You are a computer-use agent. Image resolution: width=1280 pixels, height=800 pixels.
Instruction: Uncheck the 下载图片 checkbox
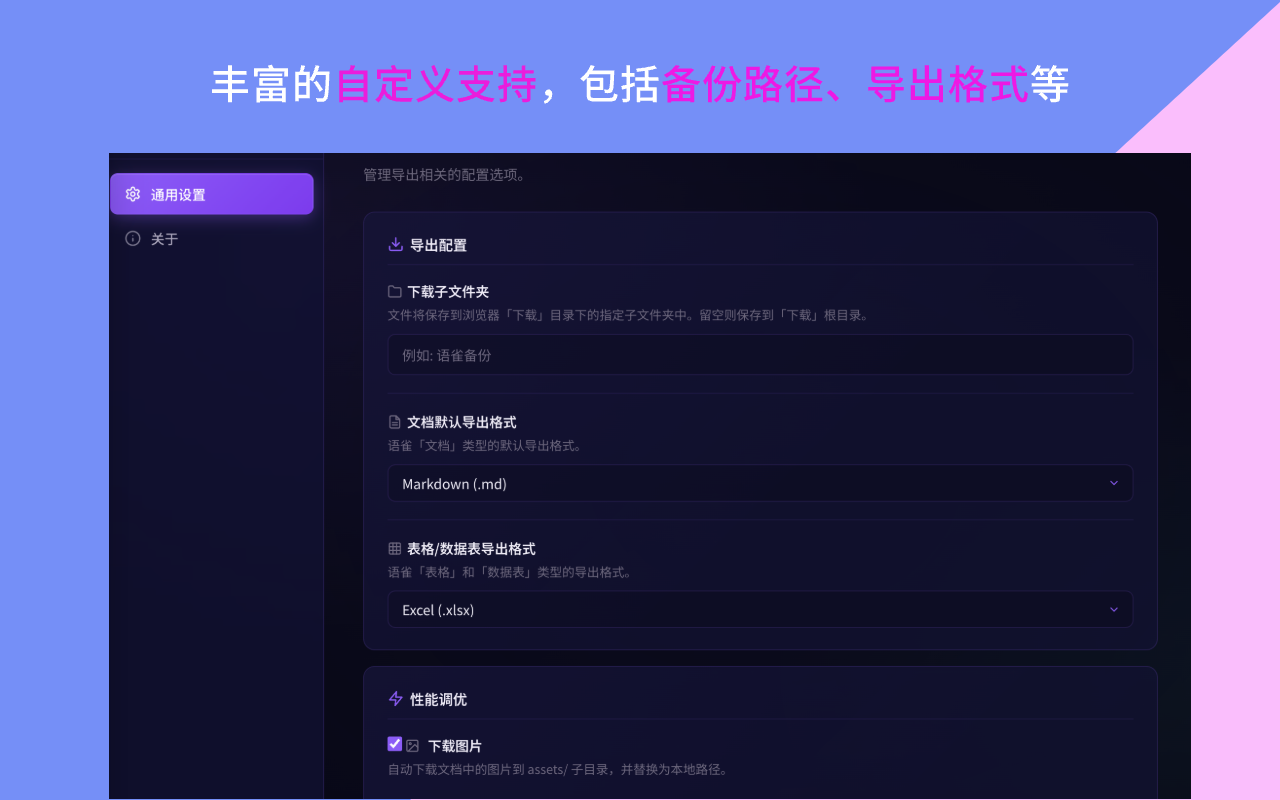tap(395, 744)
